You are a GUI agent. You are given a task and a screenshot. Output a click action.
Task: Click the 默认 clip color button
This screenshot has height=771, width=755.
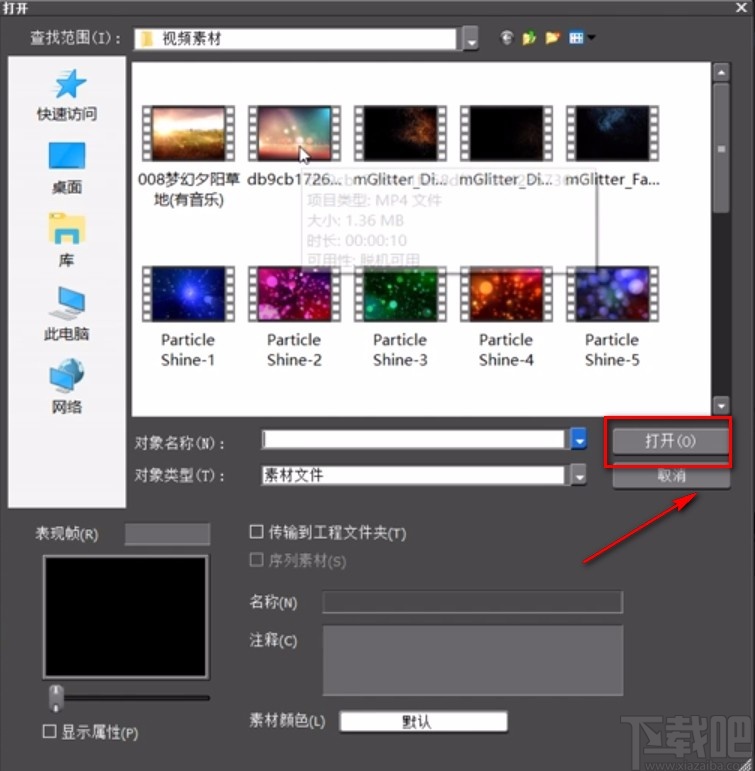tap(423, 722)
